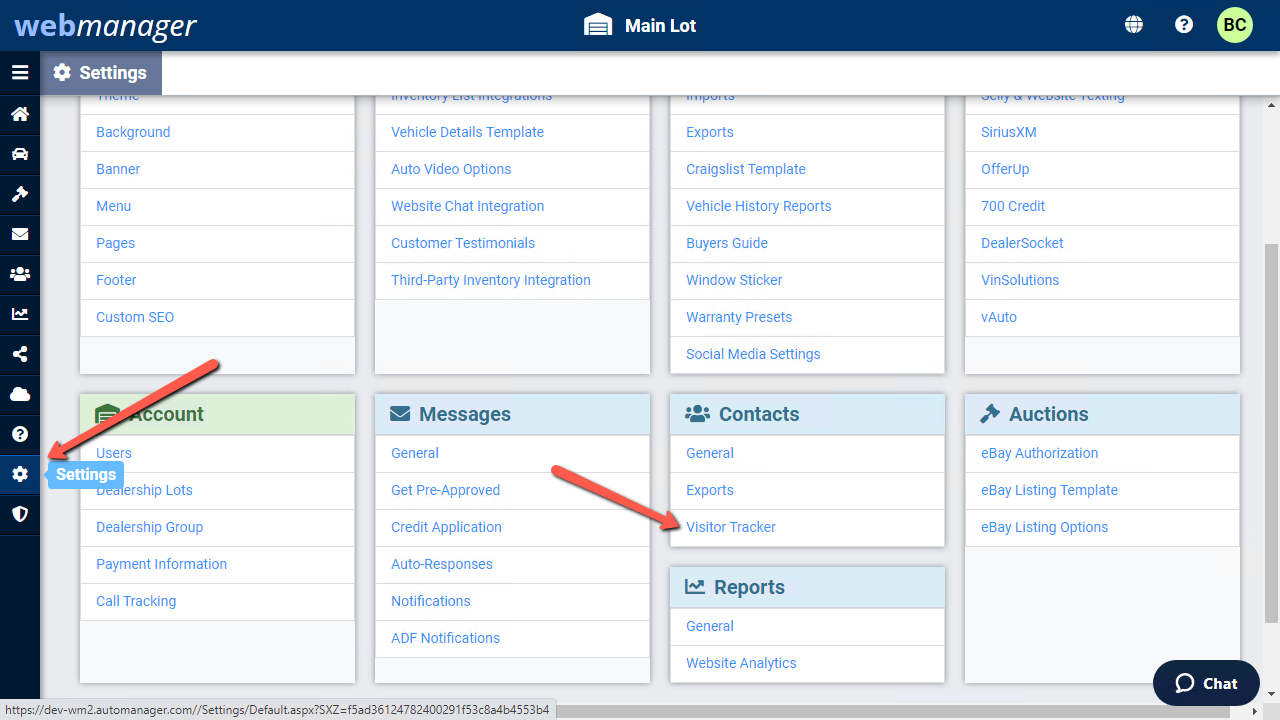1280x720 pixels.
Task: Open Warranty Presets link
Action: pos(739,317)
